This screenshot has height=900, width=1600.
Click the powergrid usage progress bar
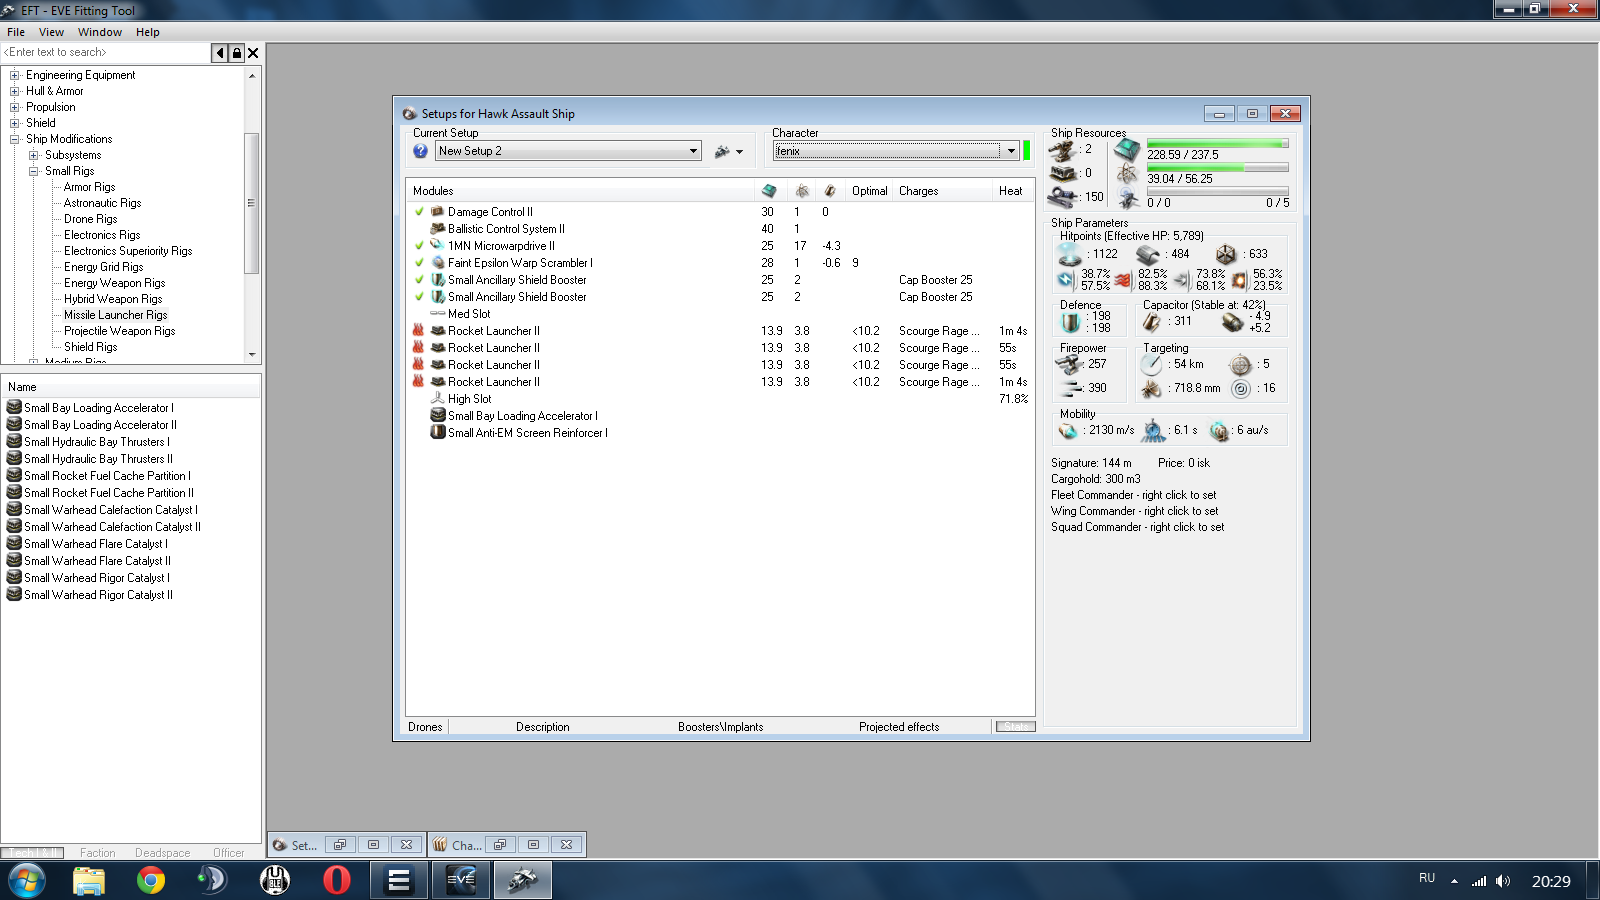1218,168
